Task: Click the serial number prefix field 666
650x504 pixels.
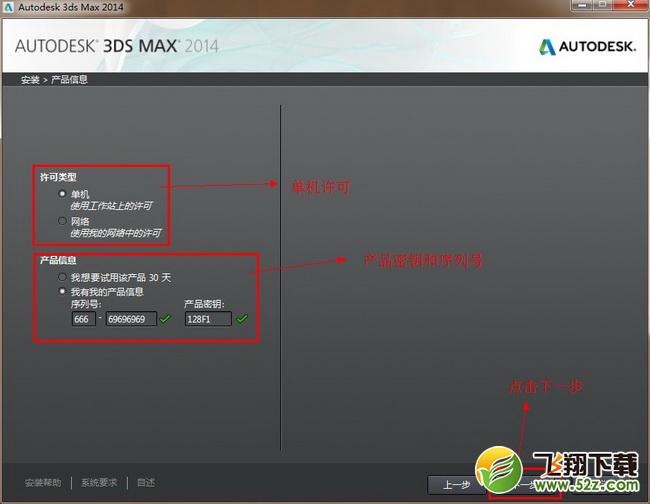Action: pyautogui.click(x=84, y=319)
